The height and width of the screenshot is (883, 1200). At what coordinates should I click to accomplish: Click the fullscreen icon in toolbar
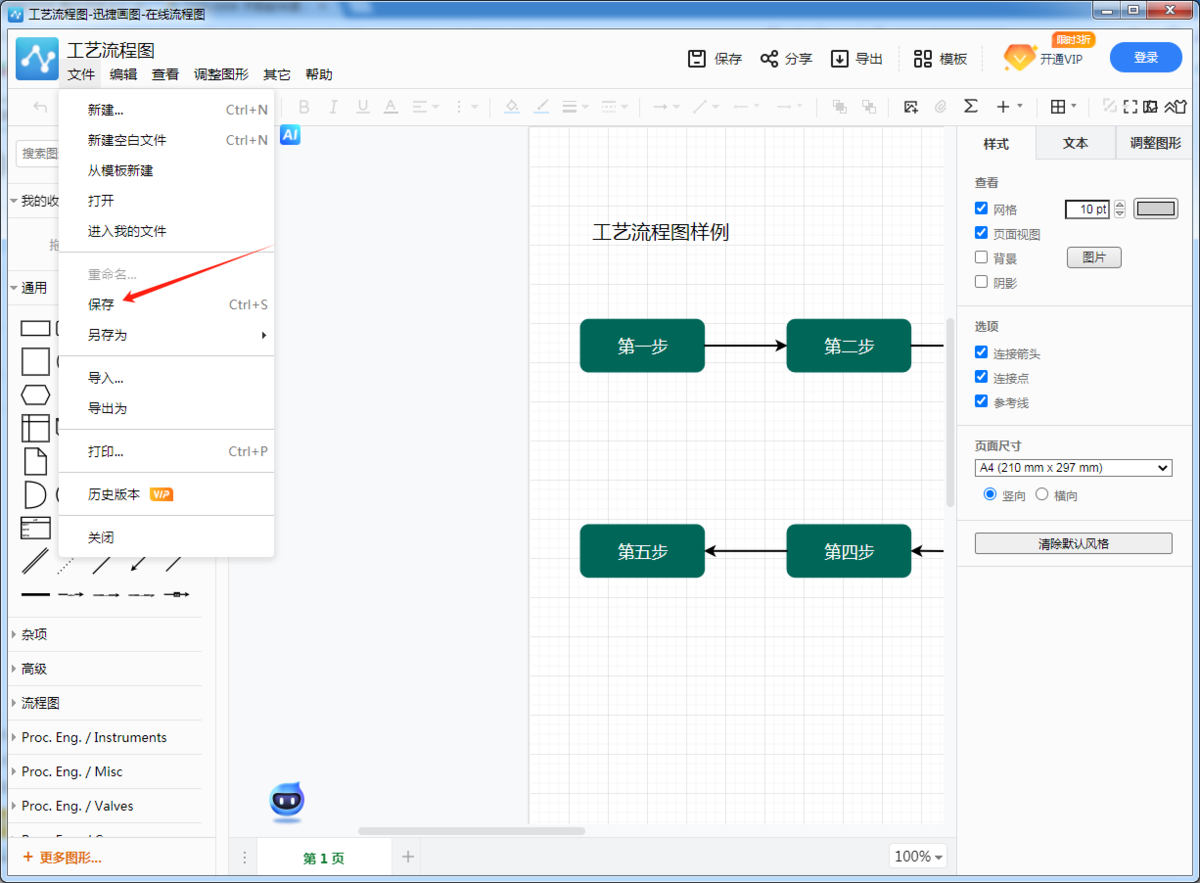(1131, 106)
